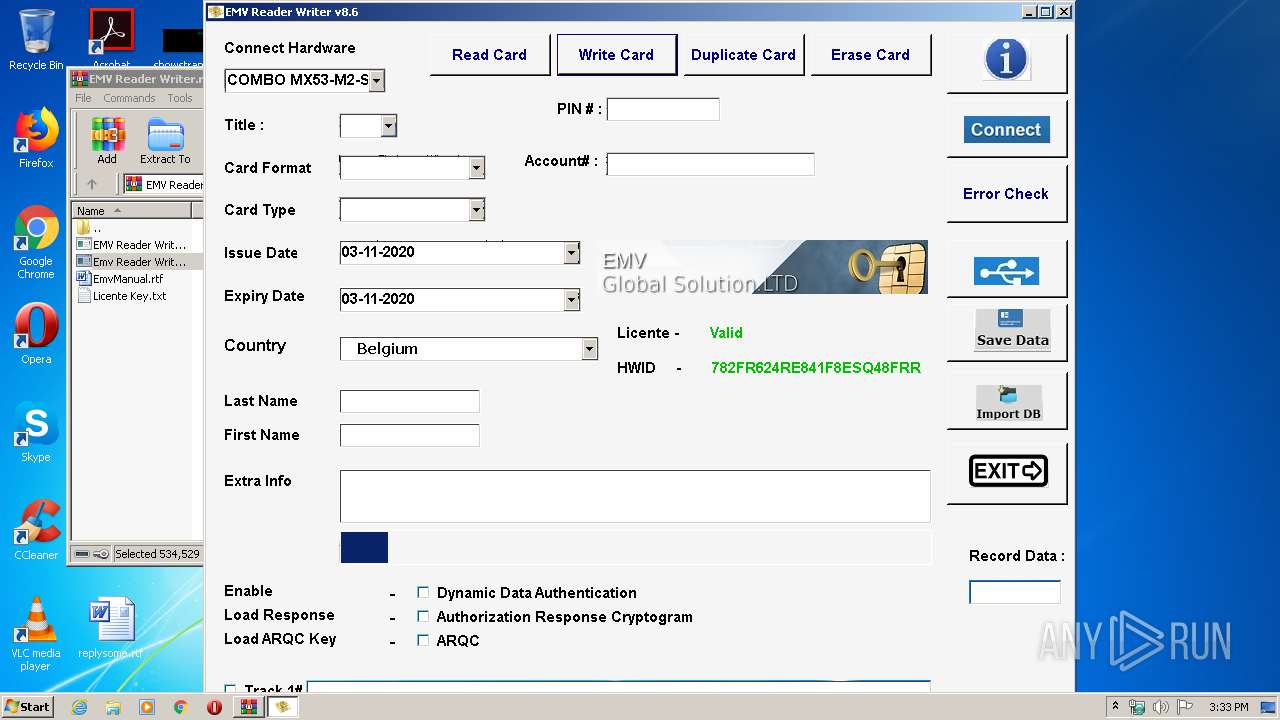The image size is (1280, 720).
Task: Click the First Name input field
Action: 410,435
